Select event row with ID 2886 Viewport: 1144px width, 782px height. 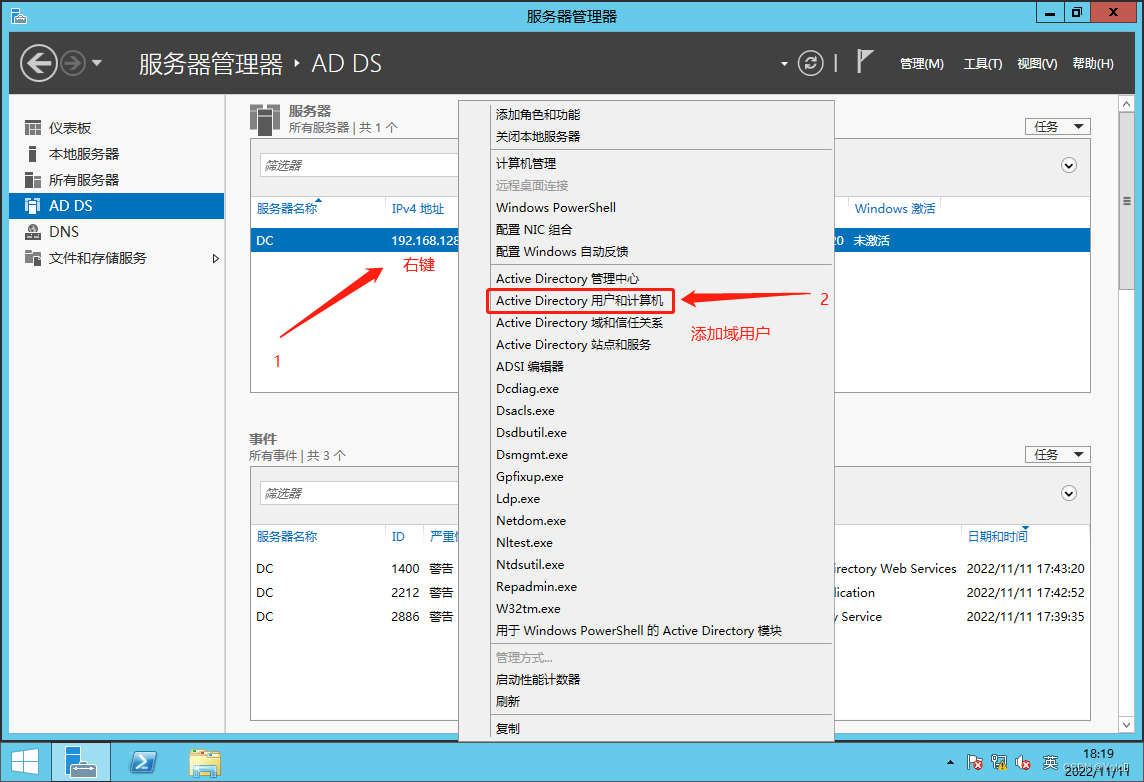(x=355, y=616)
